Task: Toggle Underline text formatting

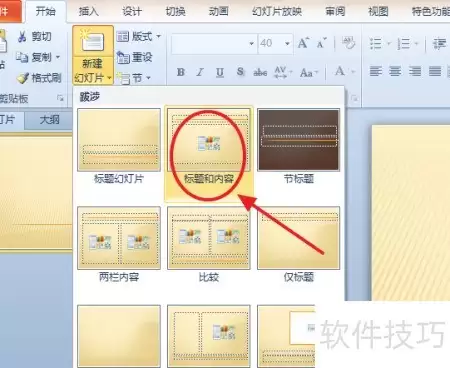Action: tap(220, 72)
